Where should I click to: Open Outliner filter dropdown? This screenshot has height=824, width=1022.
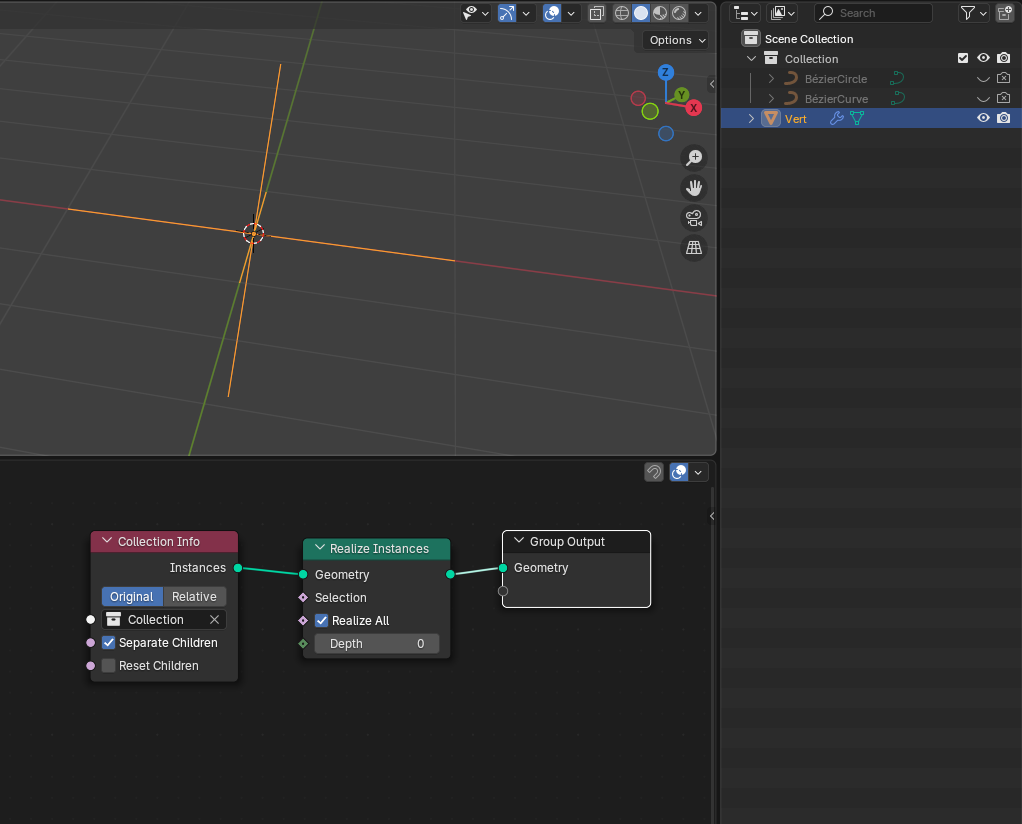click(974, 13)
